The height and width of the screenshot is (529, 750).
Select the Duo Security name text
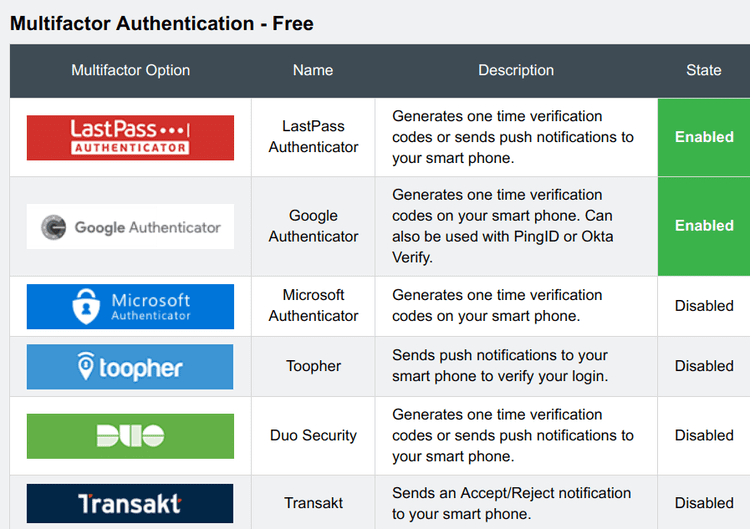tap(313, 435)
